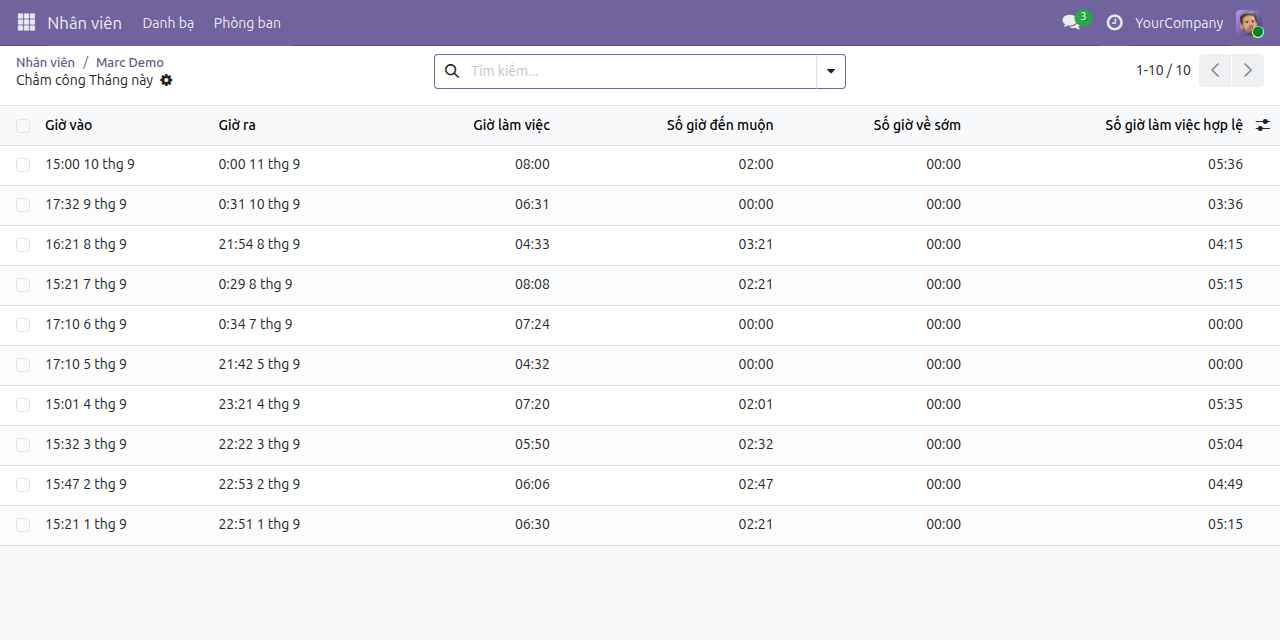Click the magnifier search icon
The image size is (1280, 640).
click(x=451, y=71)
